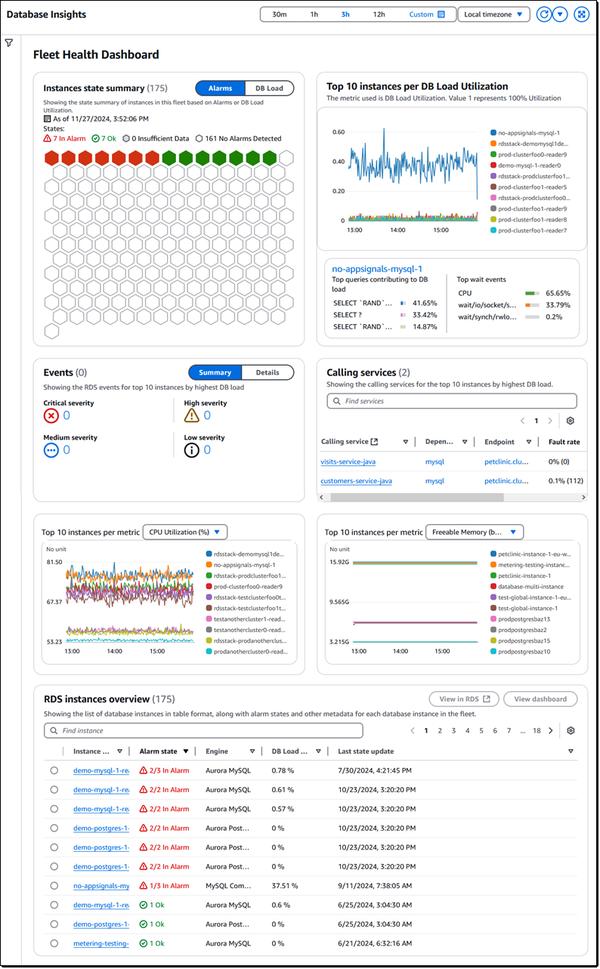Click the Ok icon in metering-testing row
The height and width of the screenshot is (969, 600).
tap(143, 943)
